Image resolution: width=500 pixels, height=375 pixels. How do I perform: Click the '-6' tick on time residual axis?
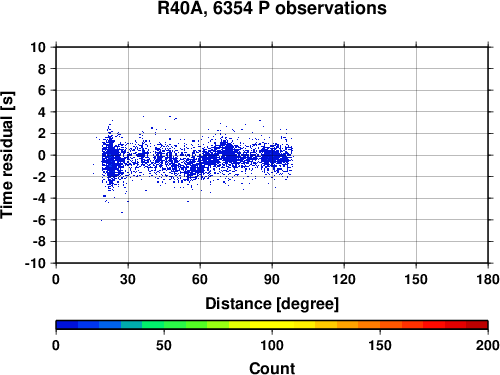coord(39,220)
